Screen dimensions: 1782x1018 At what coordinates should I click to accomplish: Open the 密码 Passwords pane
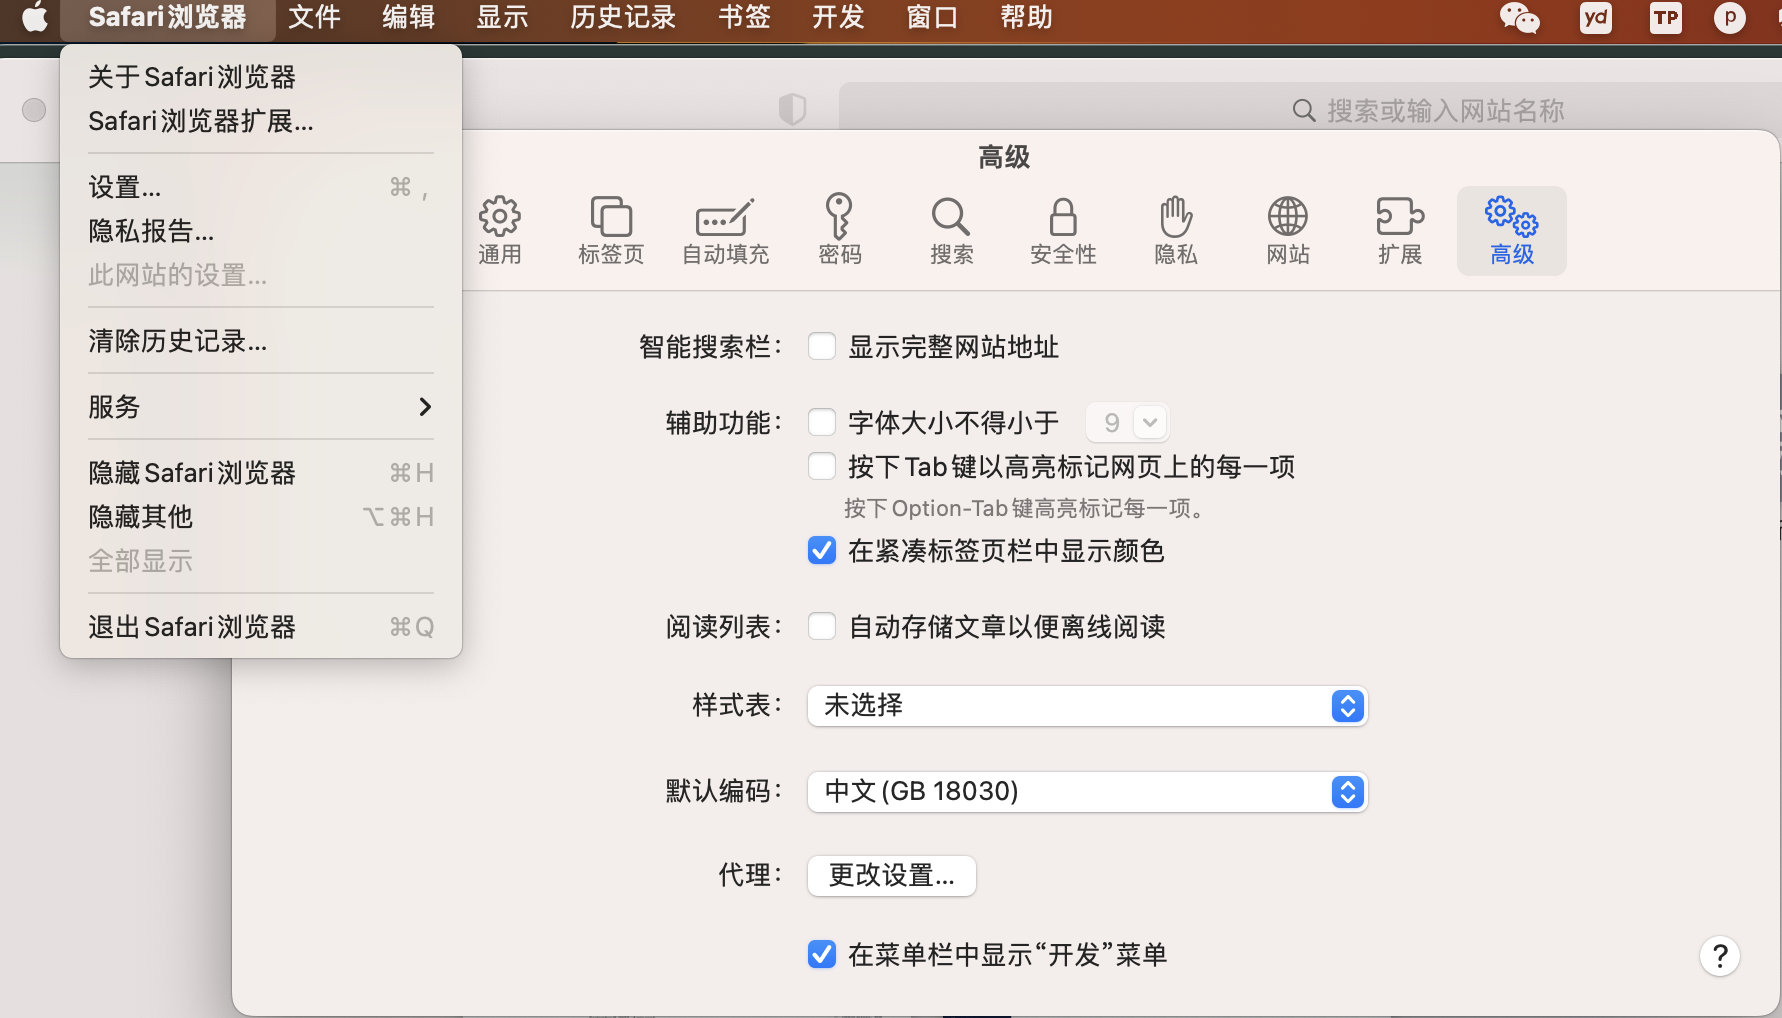coord(839,231)
